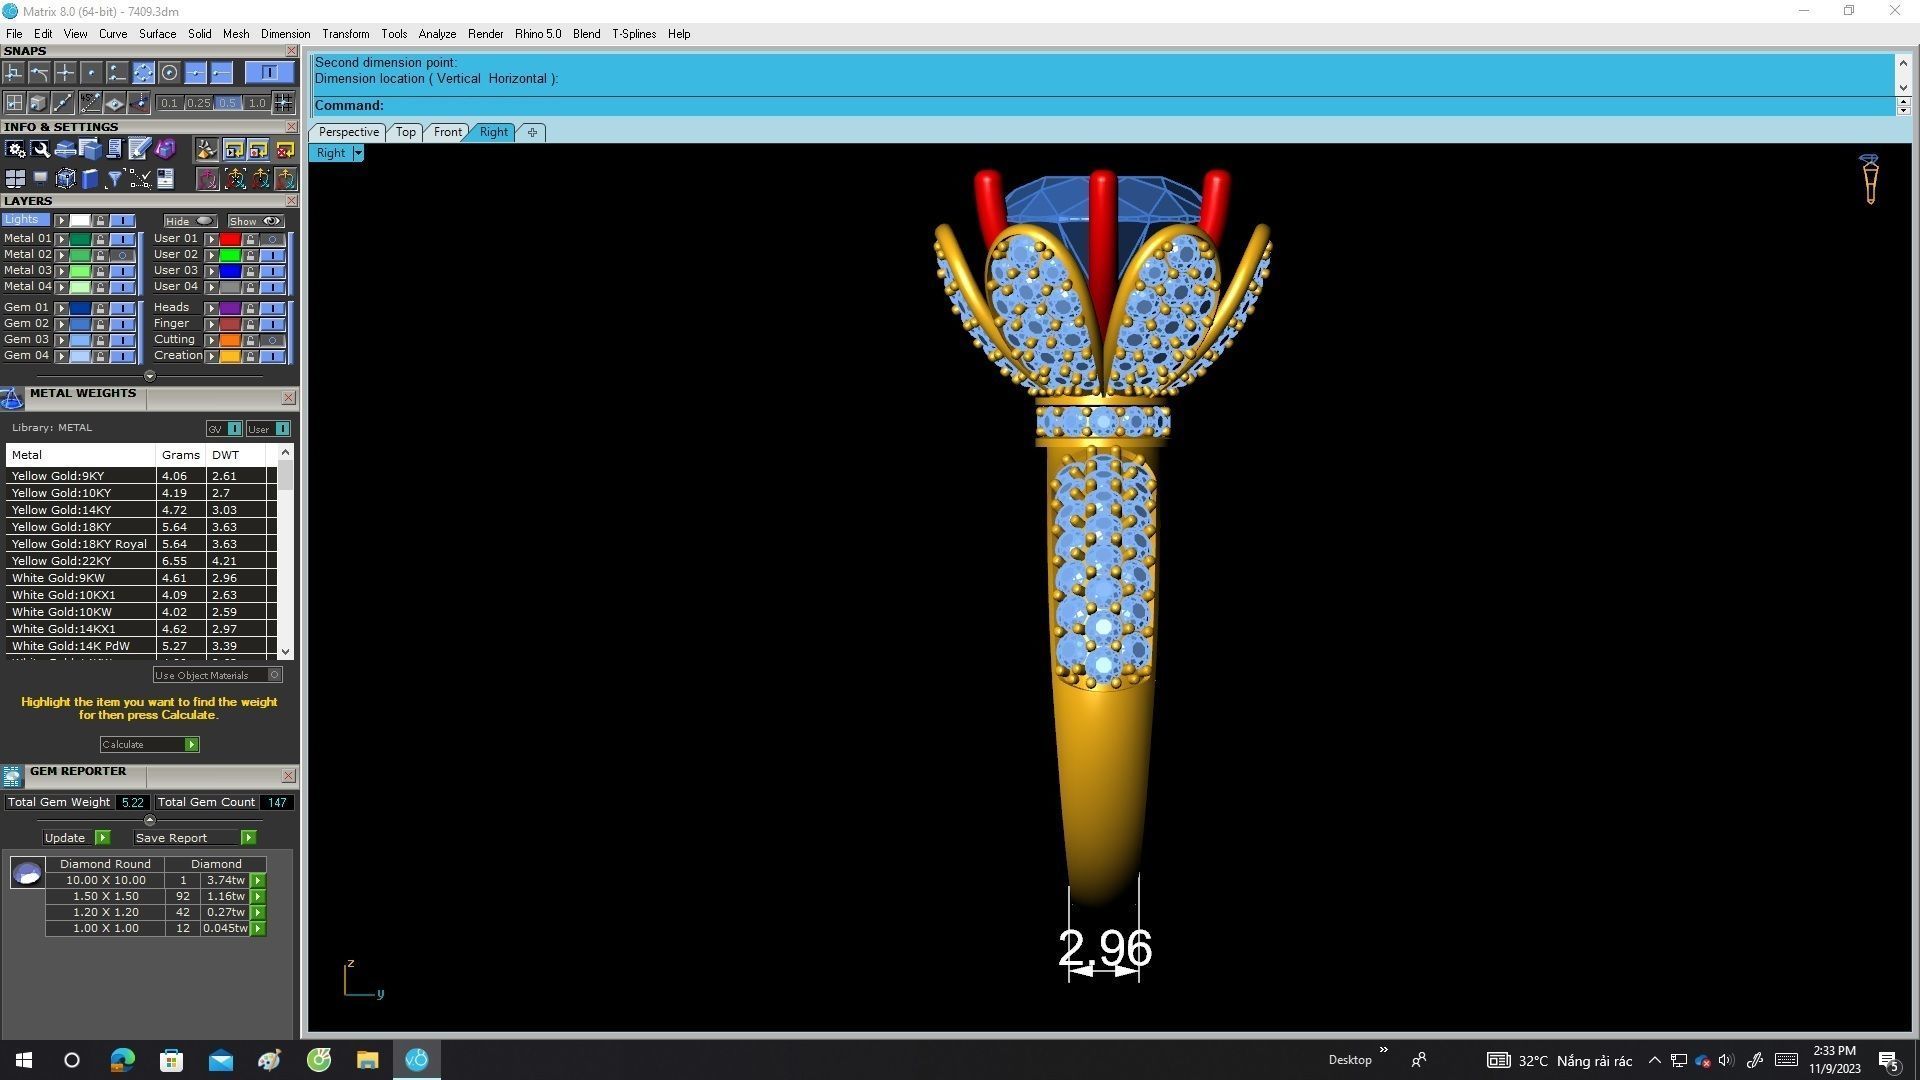1920x1080 pixels.
Task: Click the Cutting layer orange color swatch
Action: [x=230, y=340]
